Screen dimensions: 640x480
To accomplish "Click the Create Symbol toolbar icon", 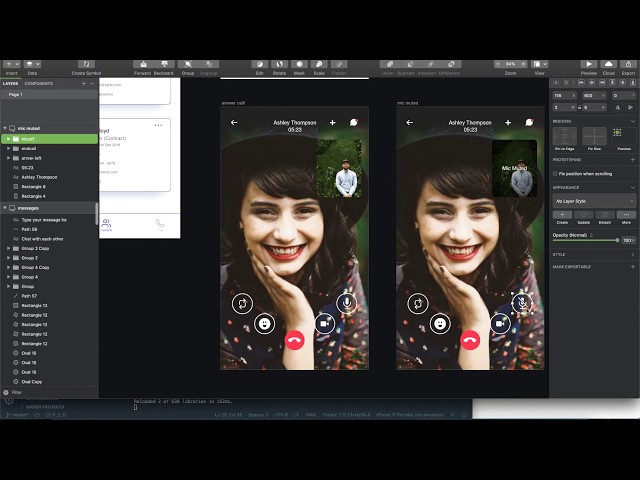I will point(86,64).
